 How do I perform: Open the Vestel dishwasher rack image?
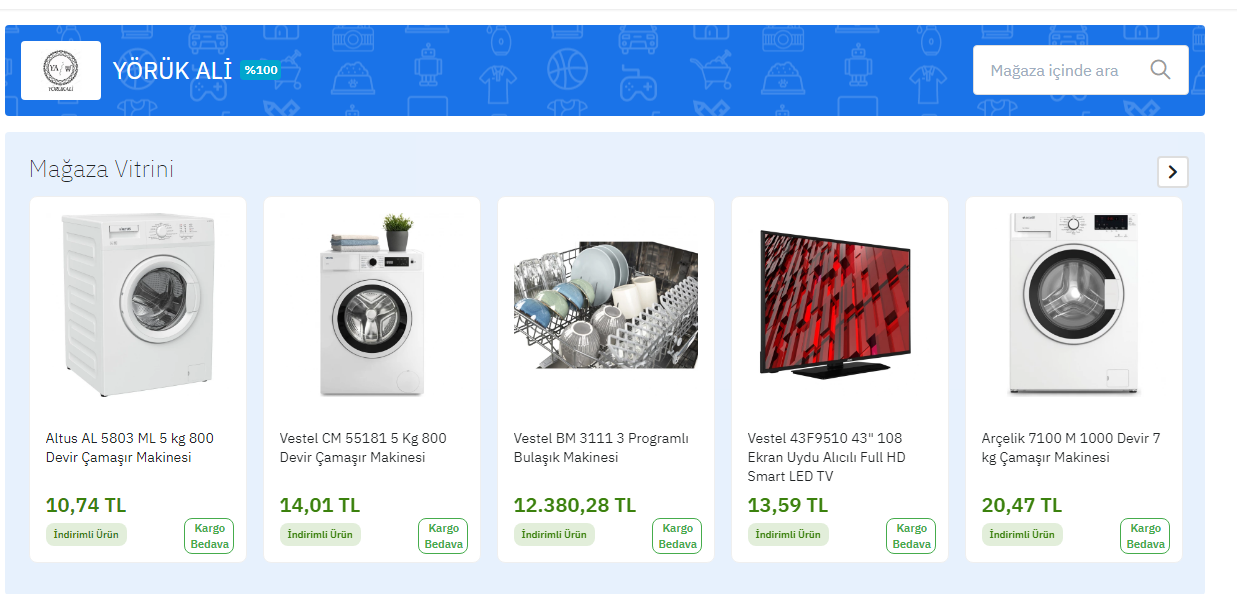(606, 304)
